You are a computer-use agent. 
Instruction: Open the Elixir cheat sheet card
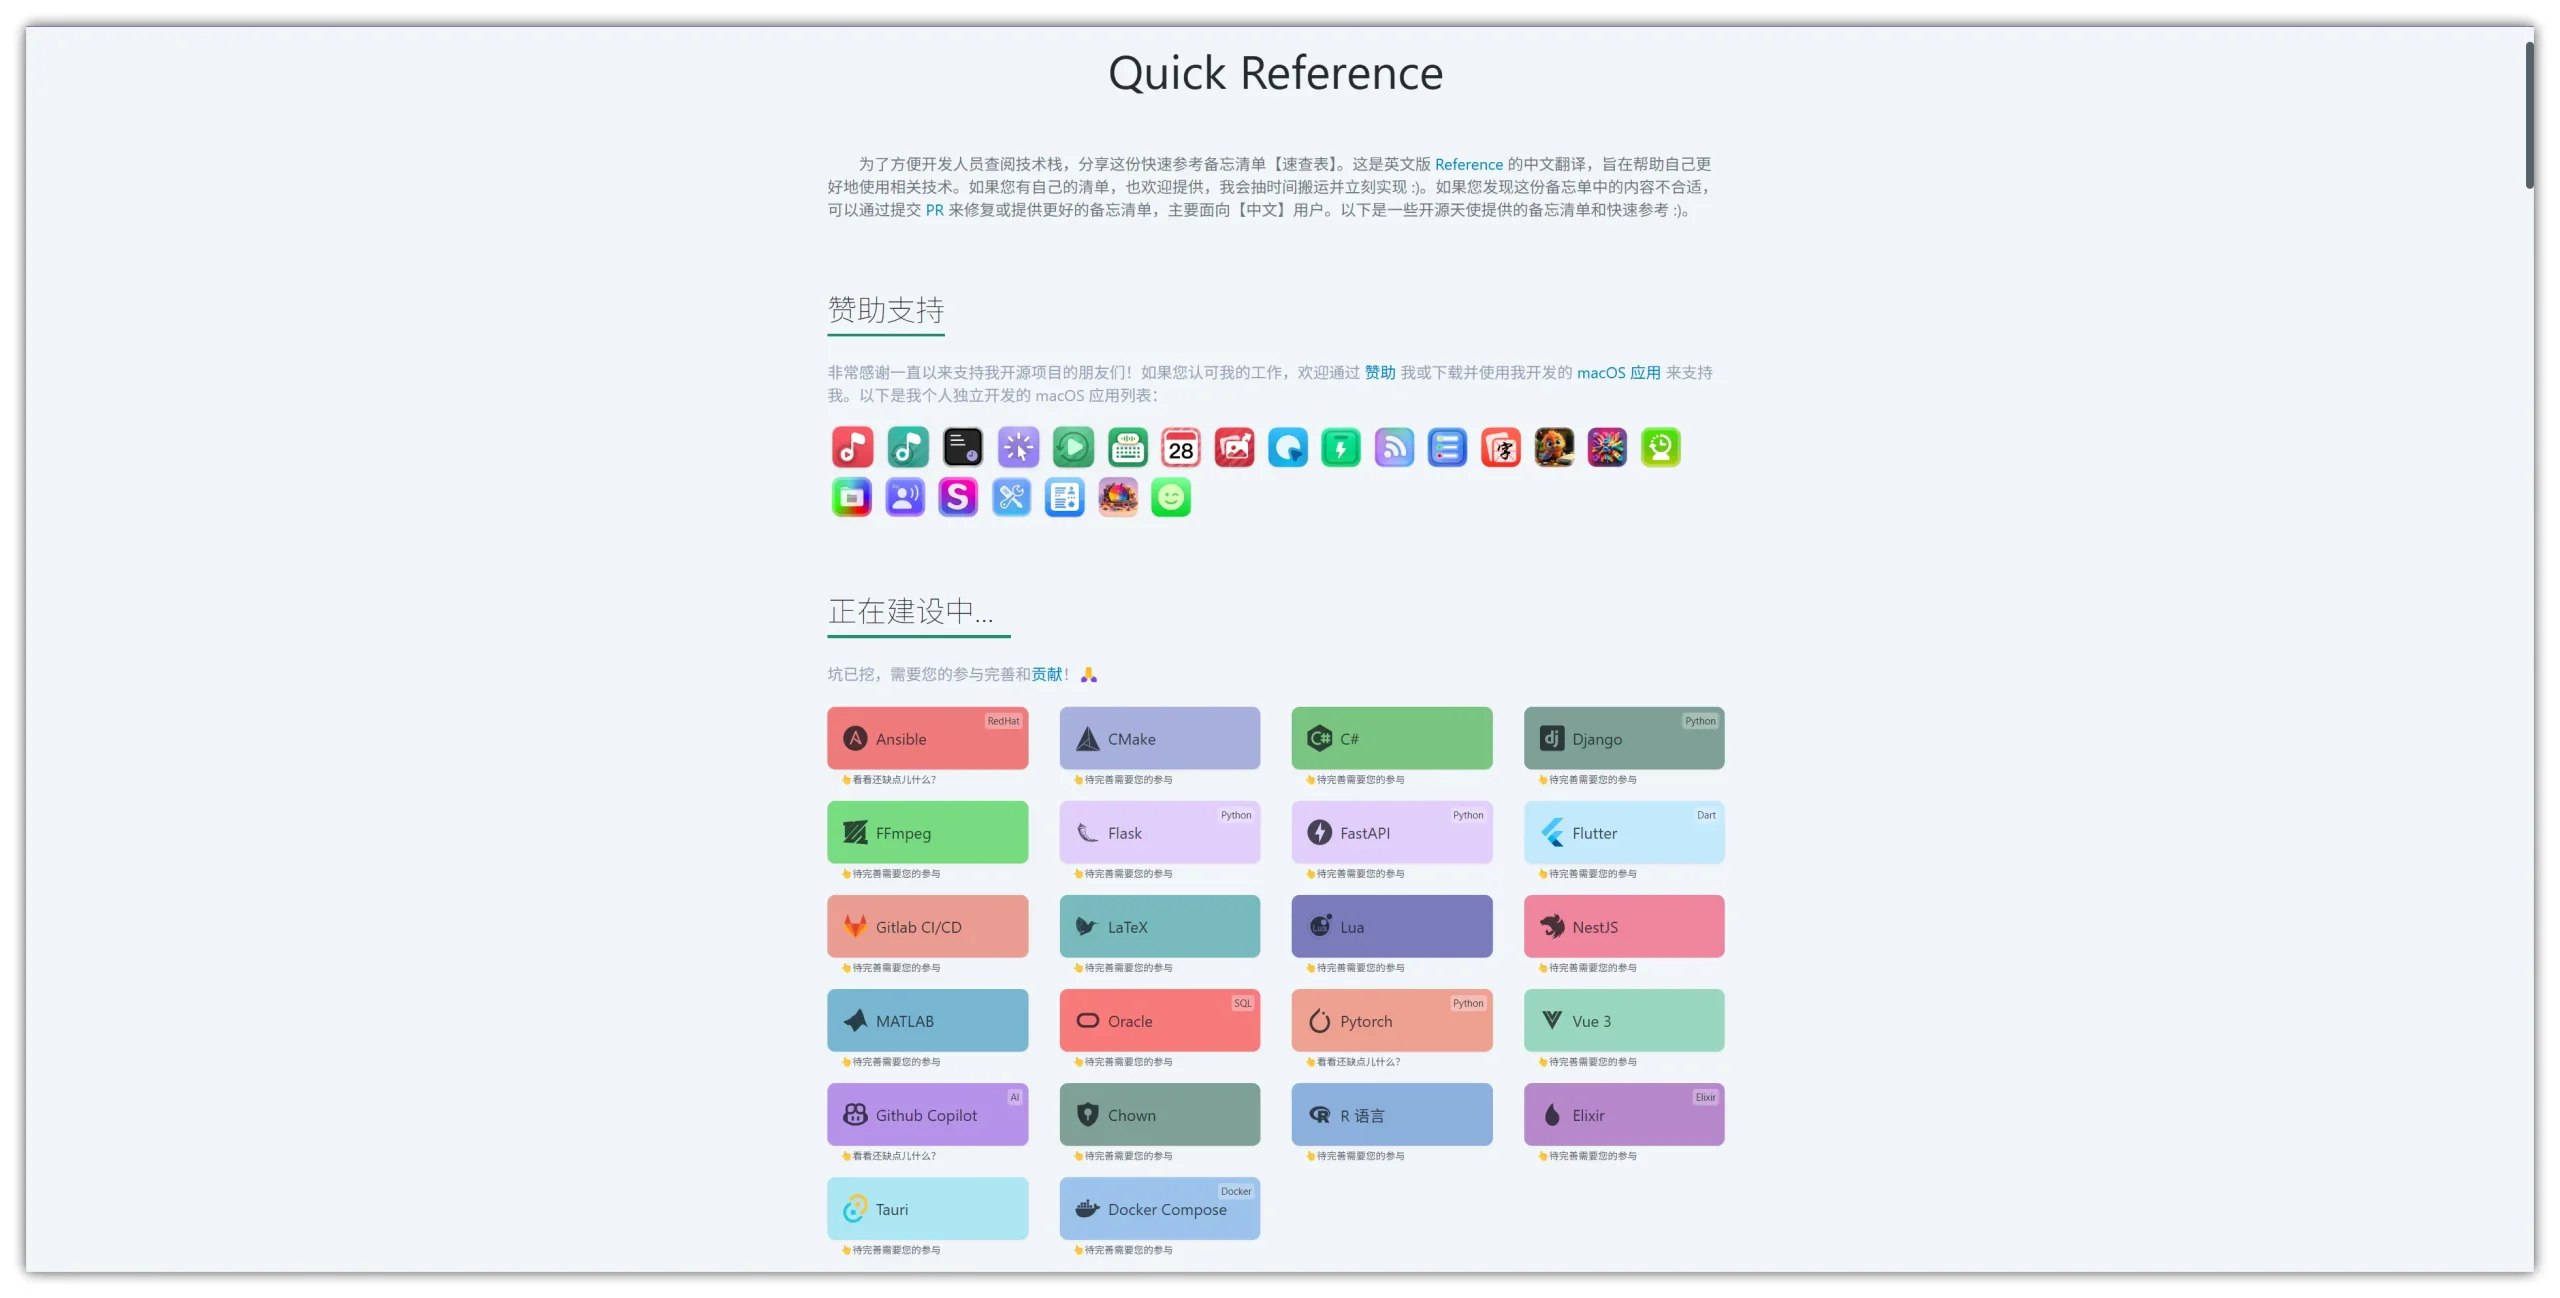coord(1624,1114)
